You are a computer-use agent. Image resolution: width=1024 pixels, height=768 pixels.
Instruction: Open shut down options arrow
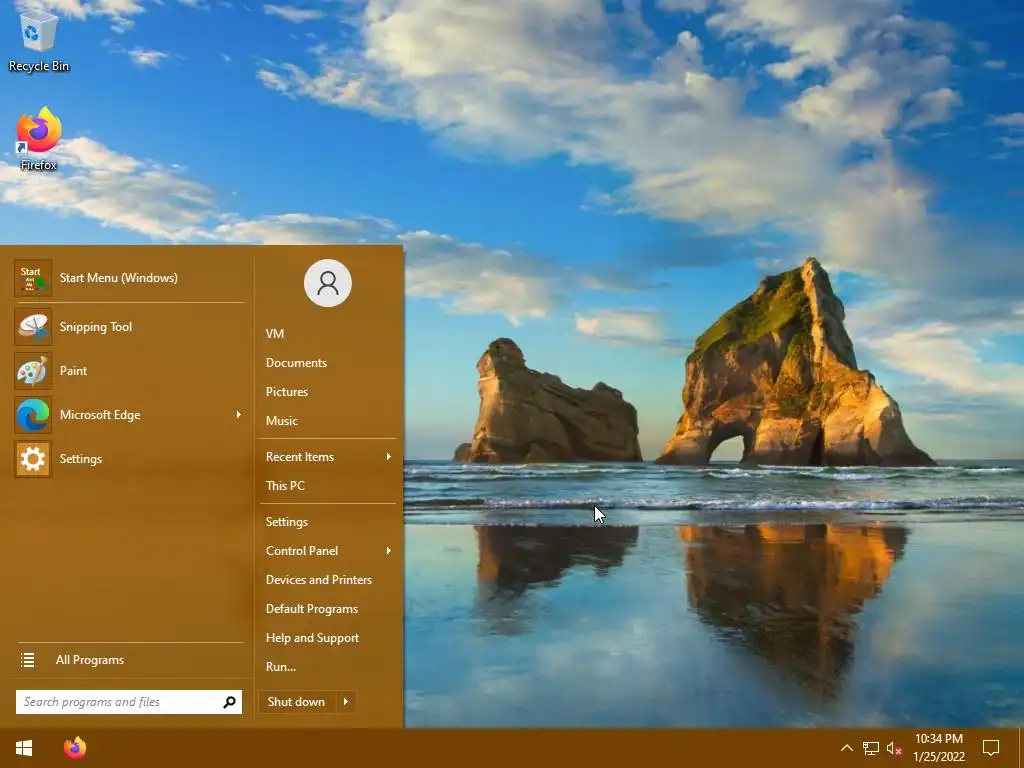tap(346, 702)
